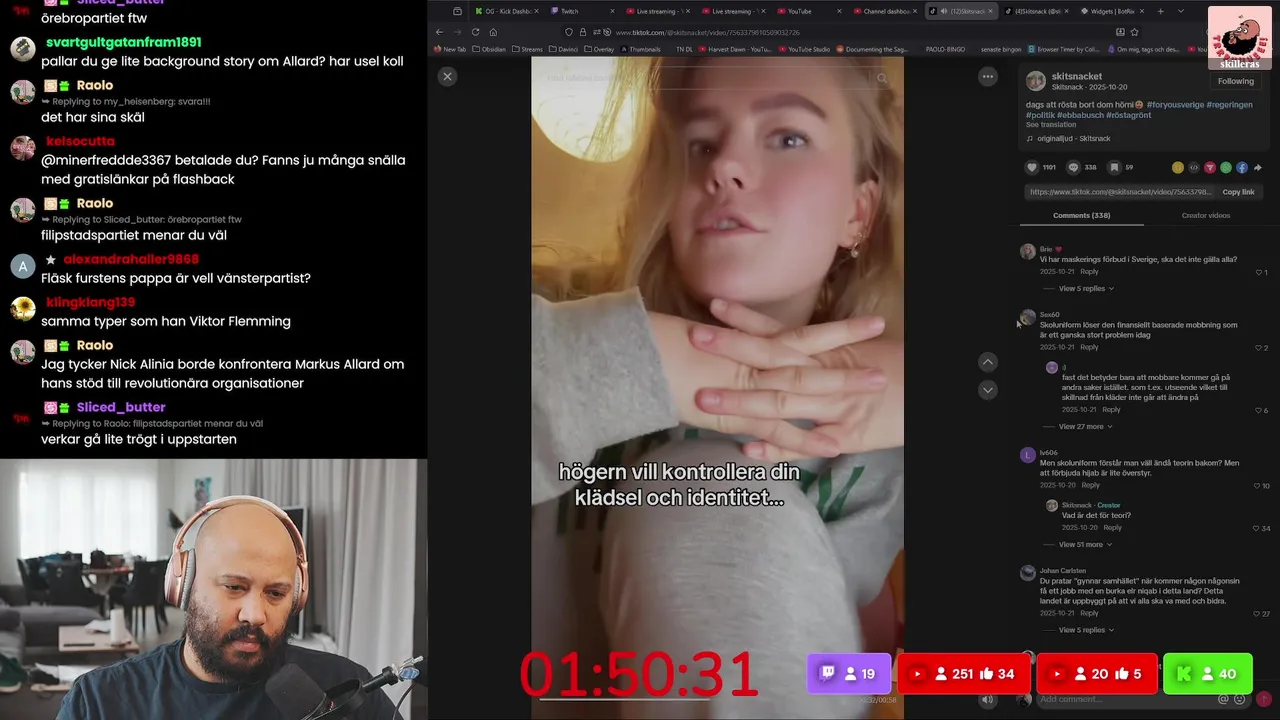Mute the video with speaker icon
Viewport: 1280px width, 720px height.
987,700
